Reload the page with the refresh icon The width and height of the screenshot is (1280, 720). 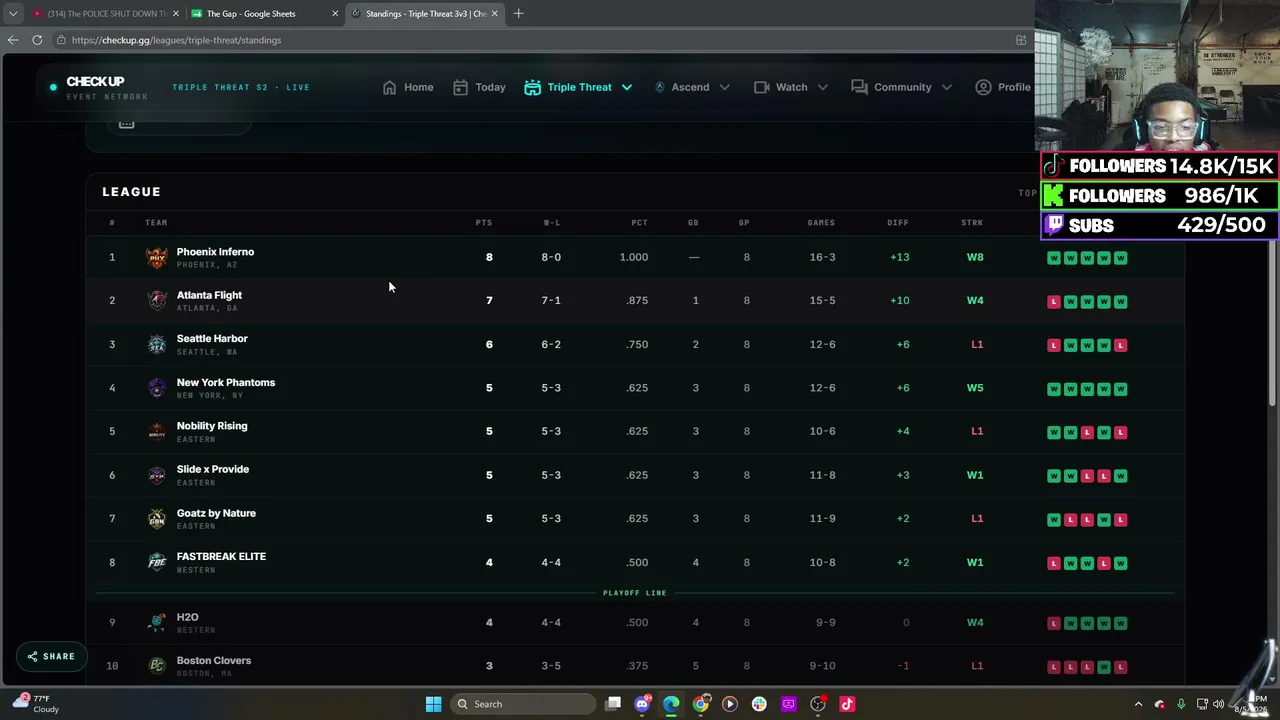coord(37,40)
